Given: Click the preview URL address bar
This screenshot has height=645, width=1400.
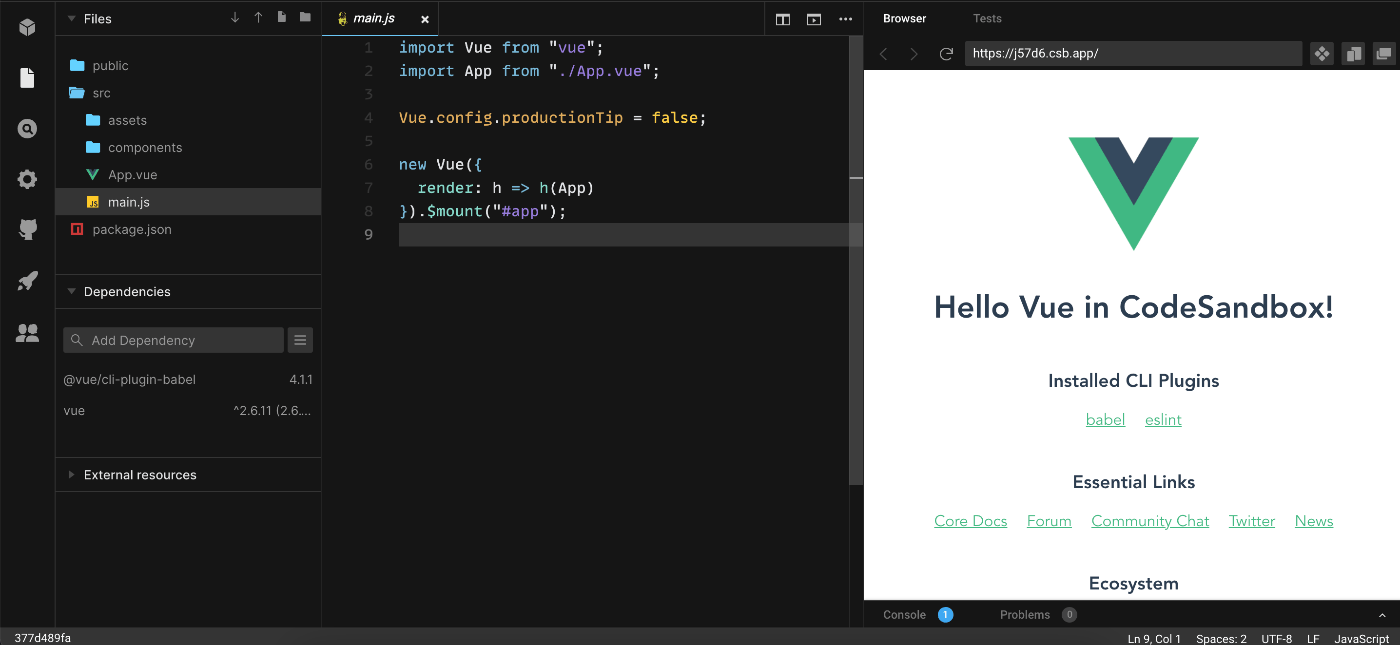Looking at the screenshot, I should tap(1133, 54).
